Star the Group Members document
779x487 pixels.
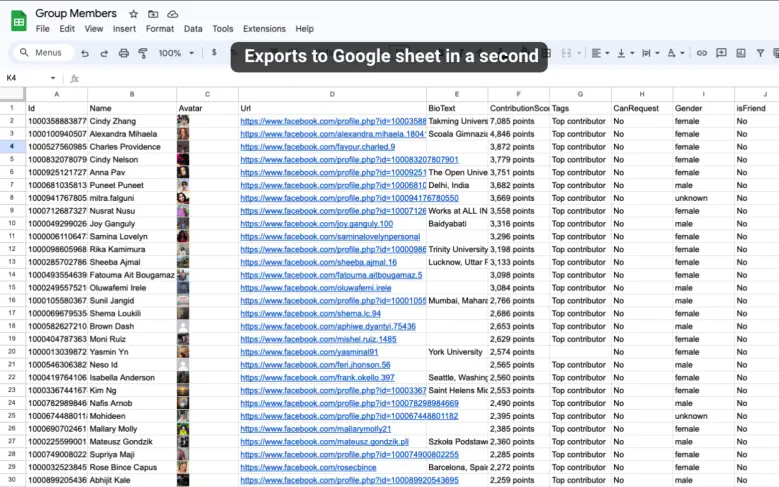[134, 14]
